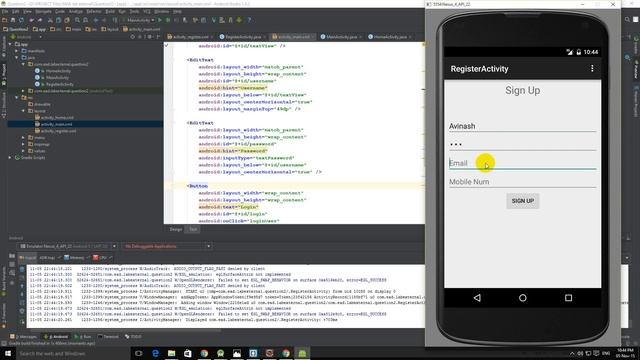Image resolution: width=640 pixels, height=360 pixels.
Task: Focus the Mobile Num field in emulator
Action: 522,182
